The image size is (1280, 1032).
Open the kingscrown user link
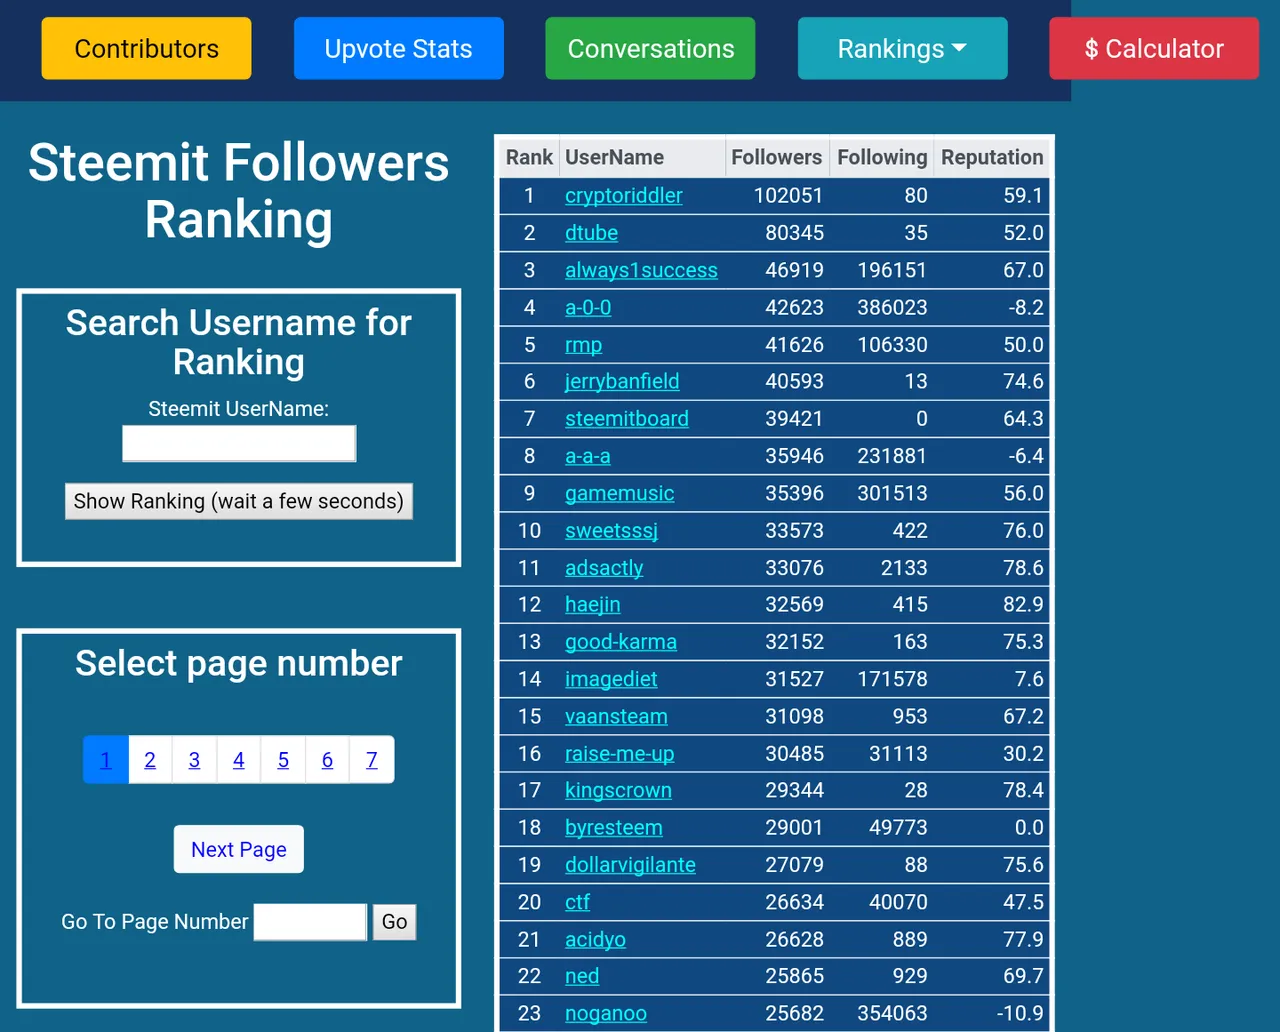click(x=618, y=790)
